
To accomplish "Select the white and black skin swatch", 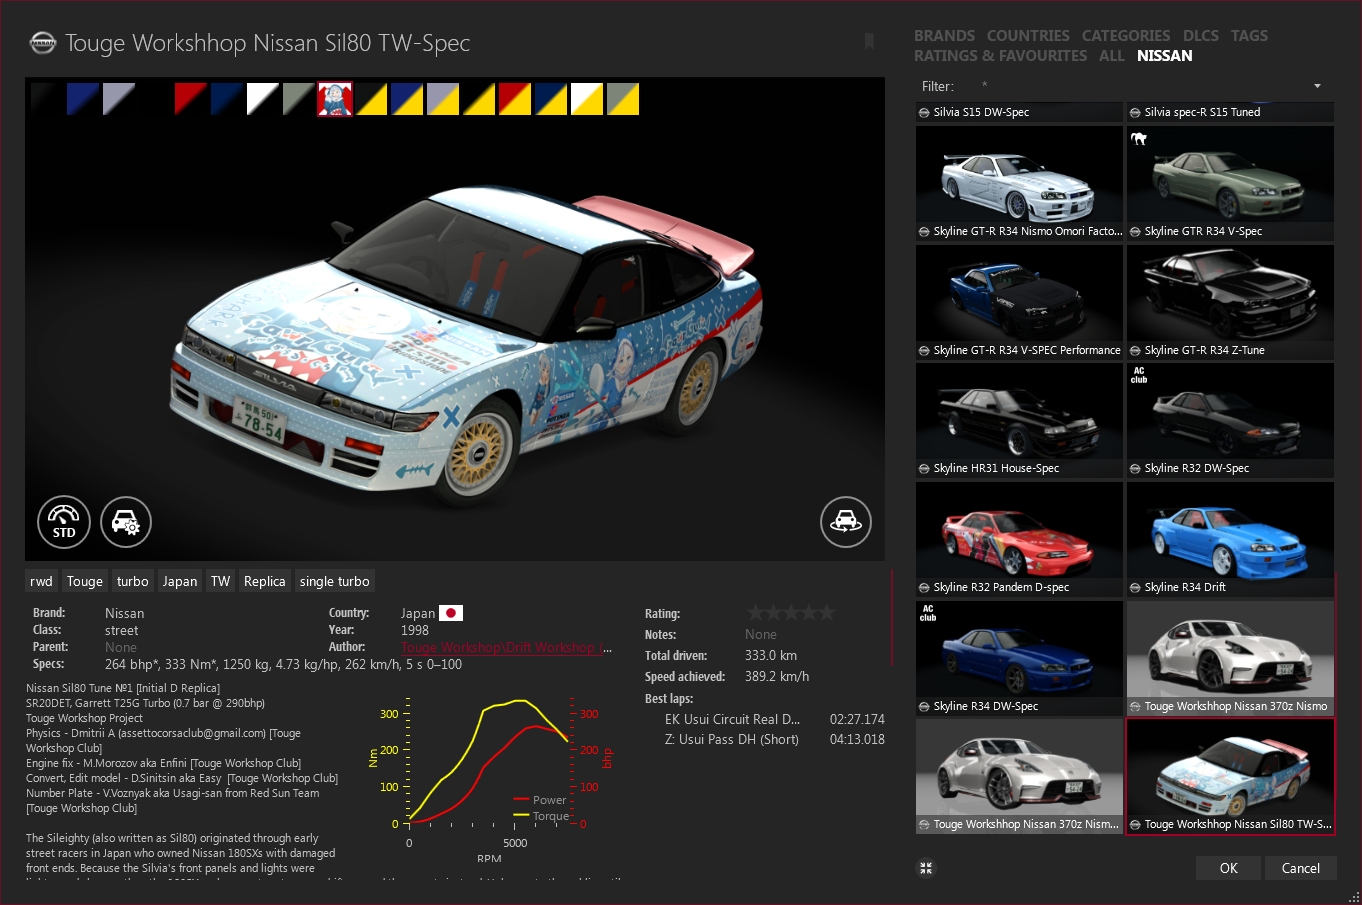I will coord(263,99).
